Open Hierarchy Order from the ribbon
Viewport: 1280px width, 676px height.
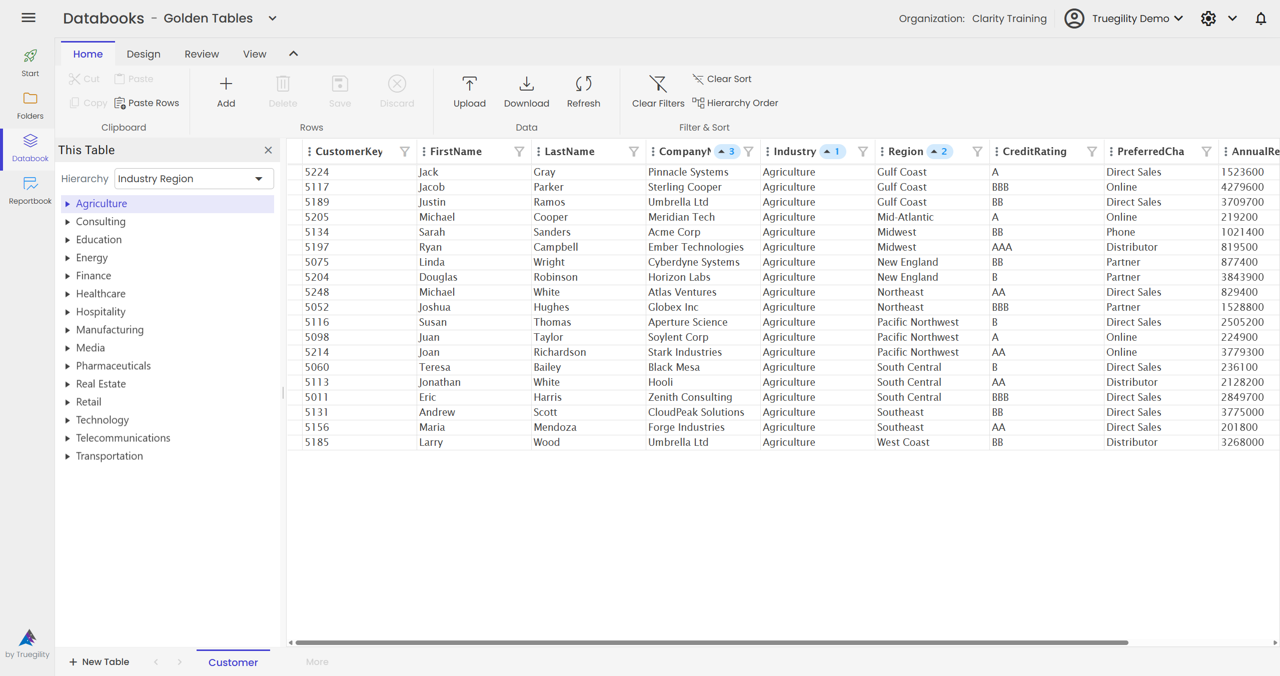click(x=735, y=102)
